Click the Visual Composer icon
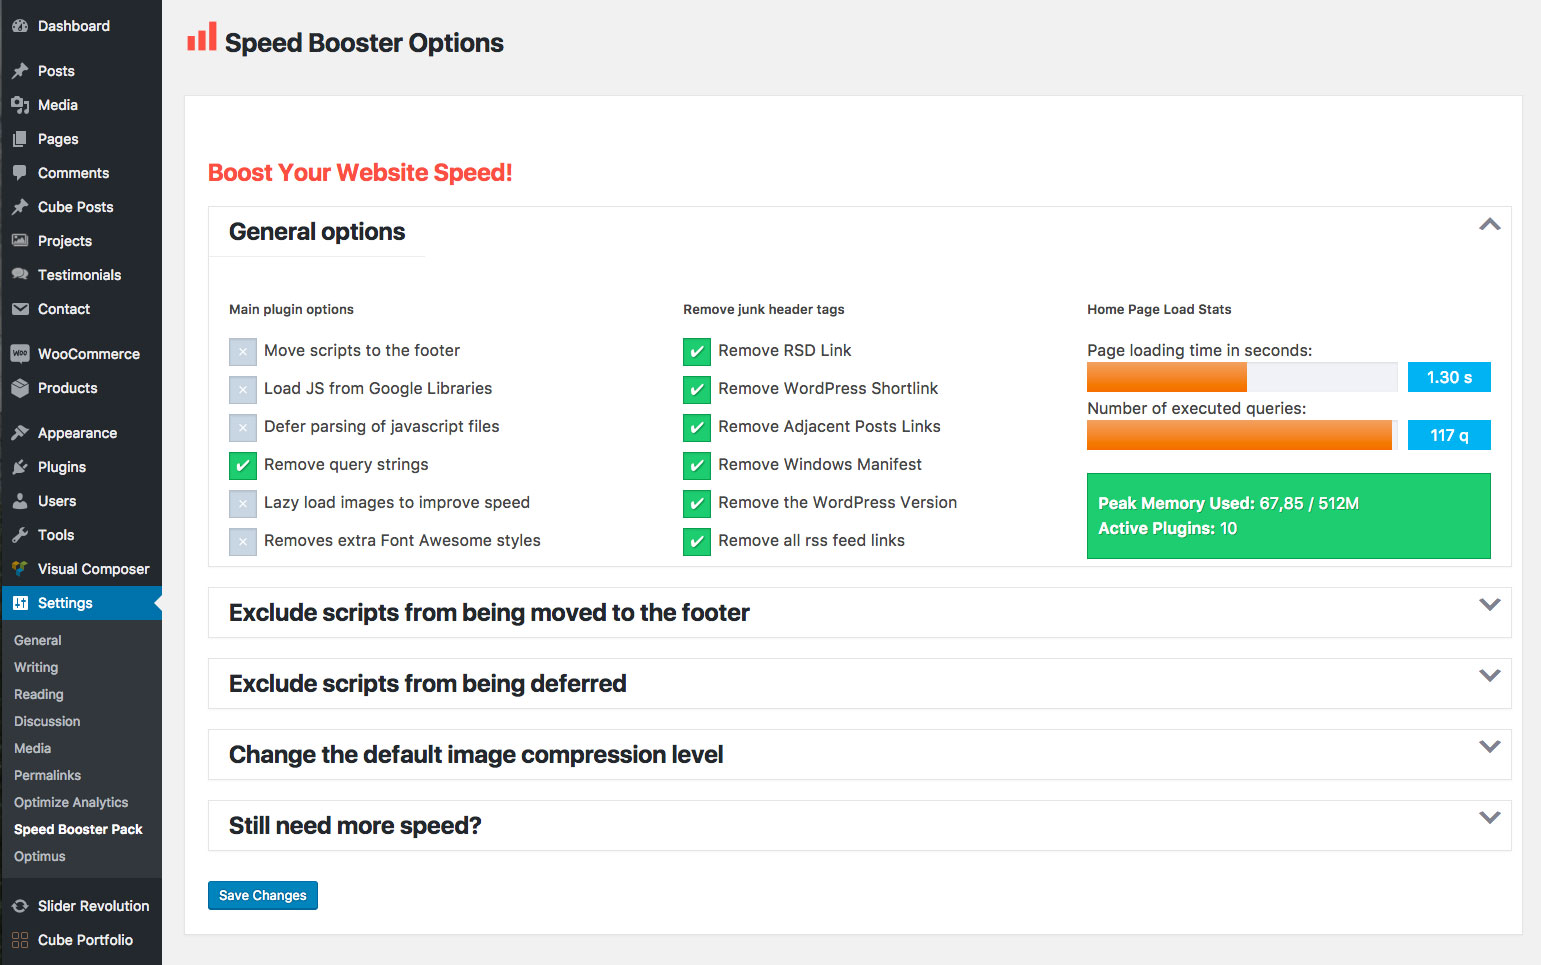Screen dimensions: 1541x965 coord(20,569)
